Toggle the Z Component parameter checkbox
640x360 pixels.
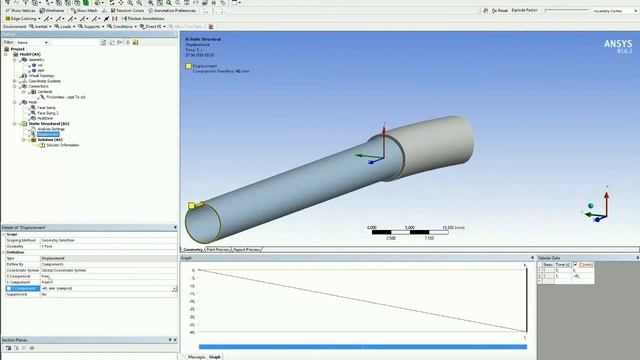click(x=9, y=289)
